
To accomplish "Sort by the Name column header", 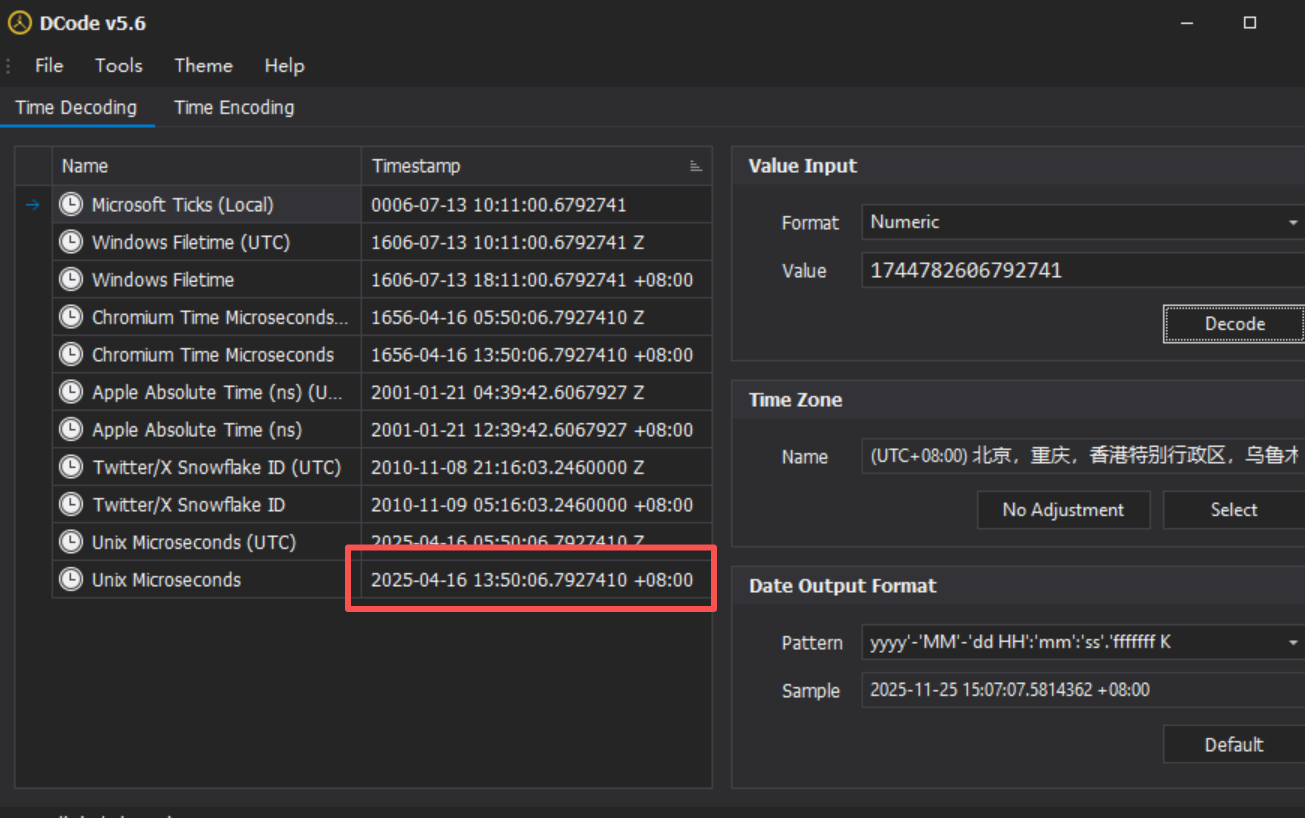I will tap(206, 166).
